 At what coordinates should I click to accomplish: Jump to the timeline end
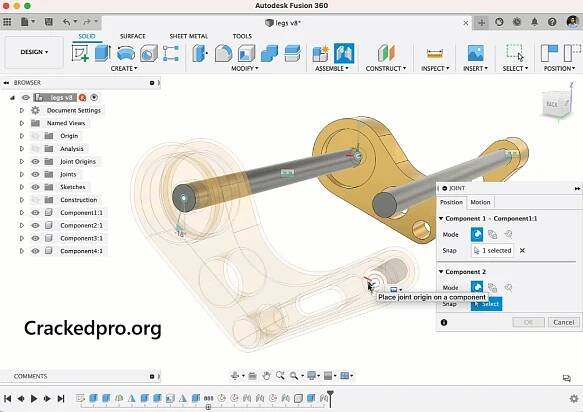point(61,399)
